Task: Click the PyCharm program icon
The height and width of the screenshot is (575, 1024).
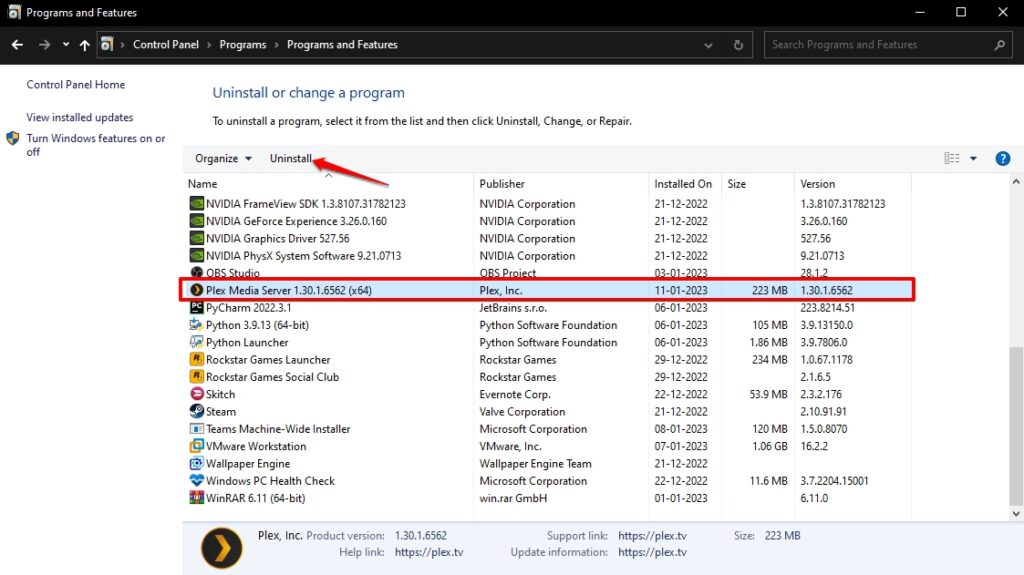Action: point(197,308)
